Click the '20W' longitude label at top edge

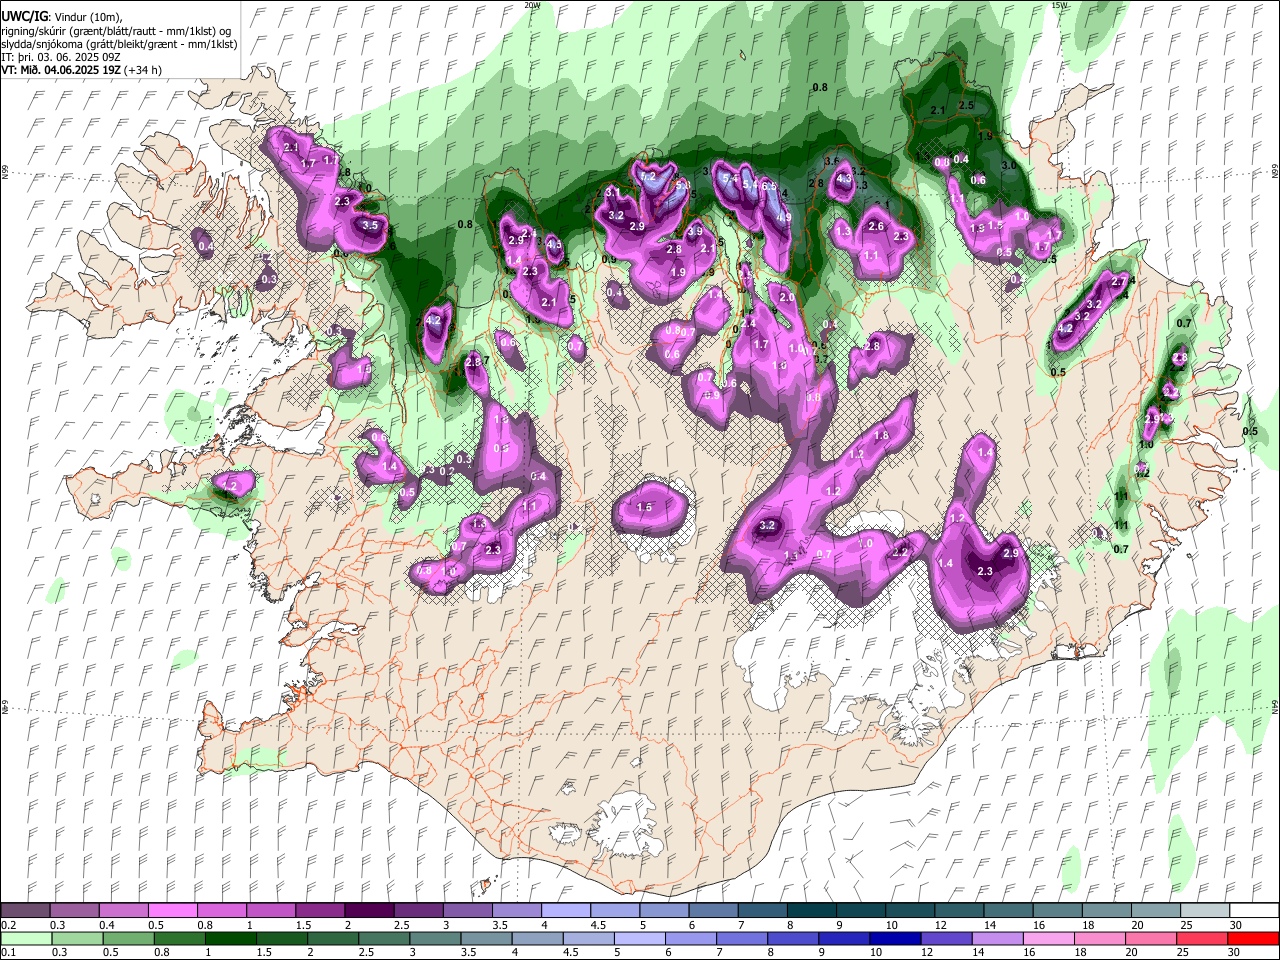(533, 5)
